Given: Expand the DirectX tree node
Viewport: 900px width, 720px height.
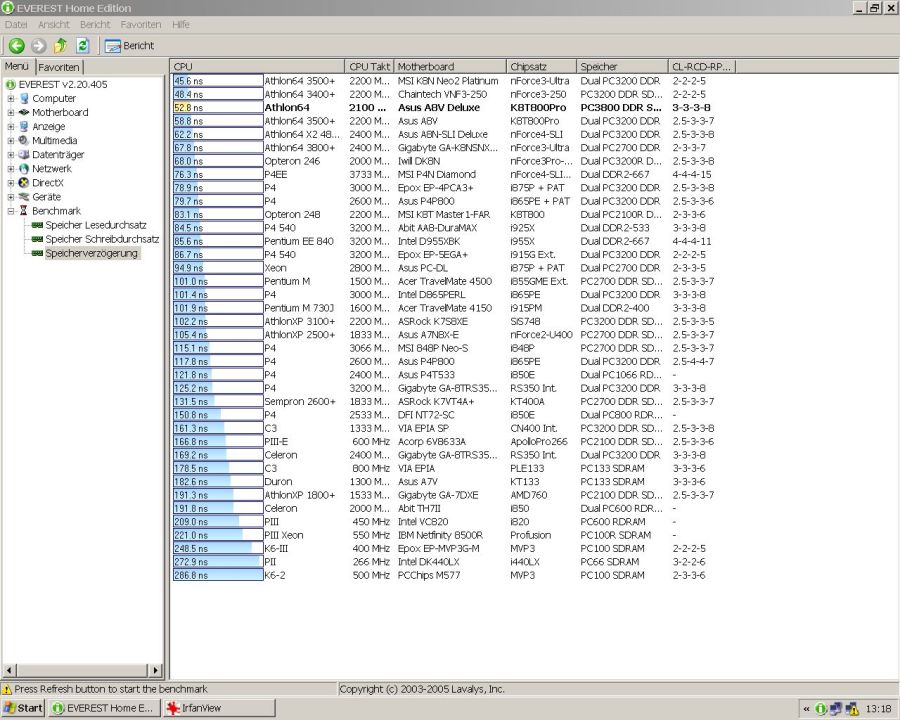Looking at the screenshot, I should (10, 183).
